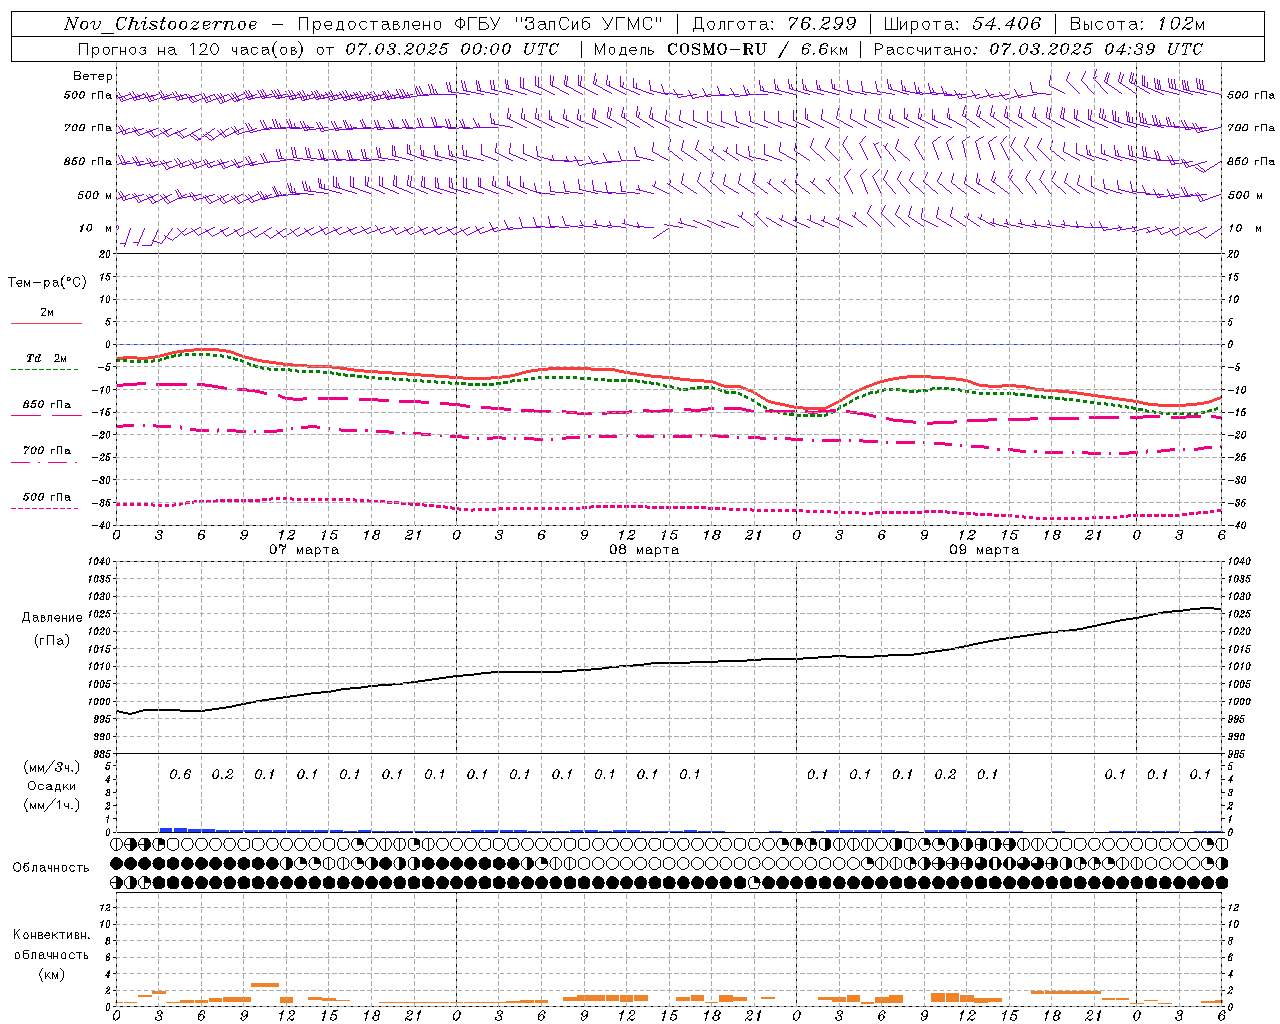The image size is (1280, 1024).
Task: Click the Высота: 102м header field
Action: (x=1137, y=24)
